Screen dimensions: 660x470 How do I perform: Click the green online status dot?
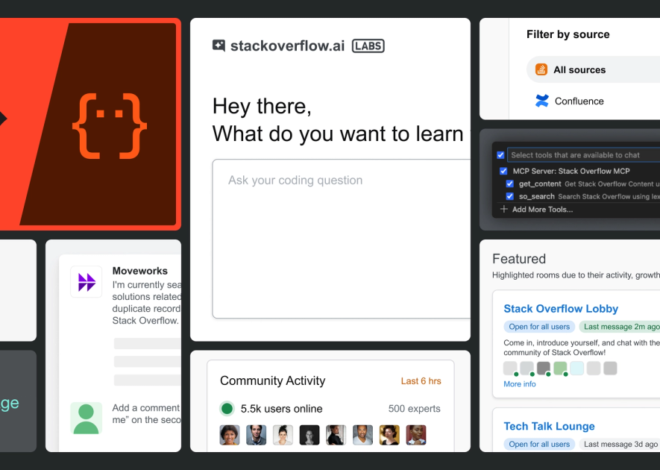coord(227,409)
